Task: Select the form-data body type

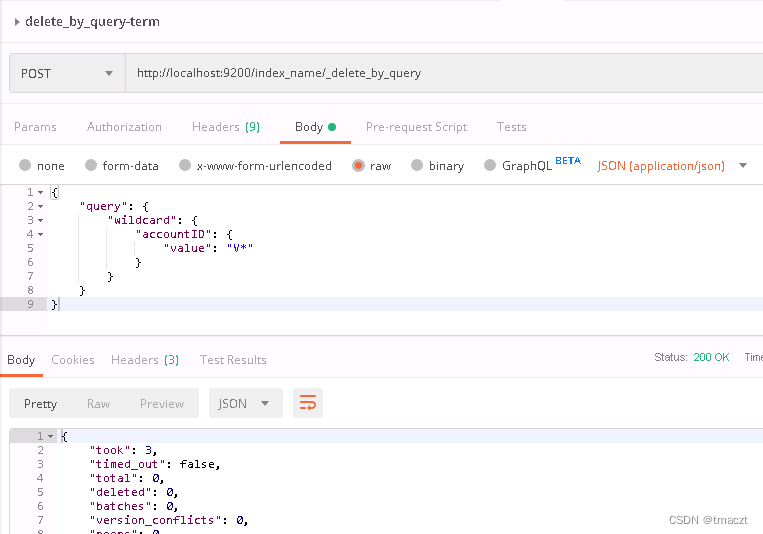Action: [91, 166]
